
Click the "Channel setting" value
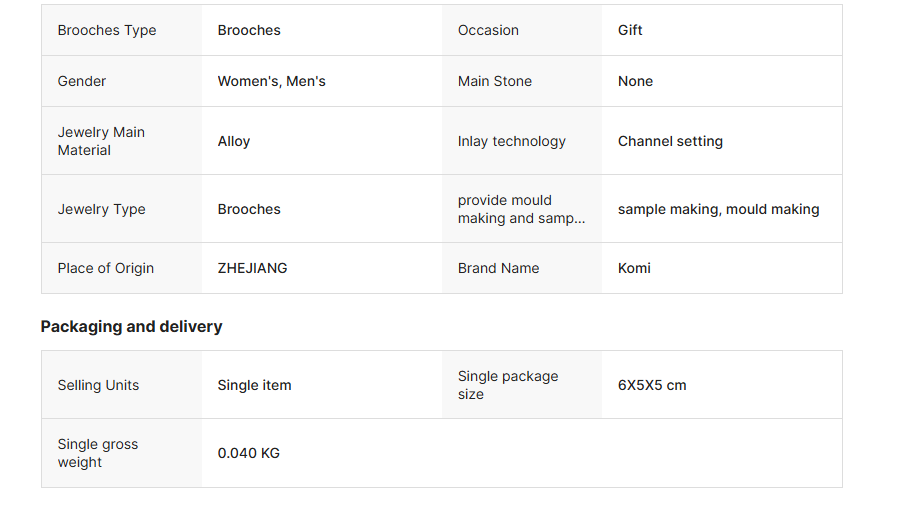click(x=670, y=141)
